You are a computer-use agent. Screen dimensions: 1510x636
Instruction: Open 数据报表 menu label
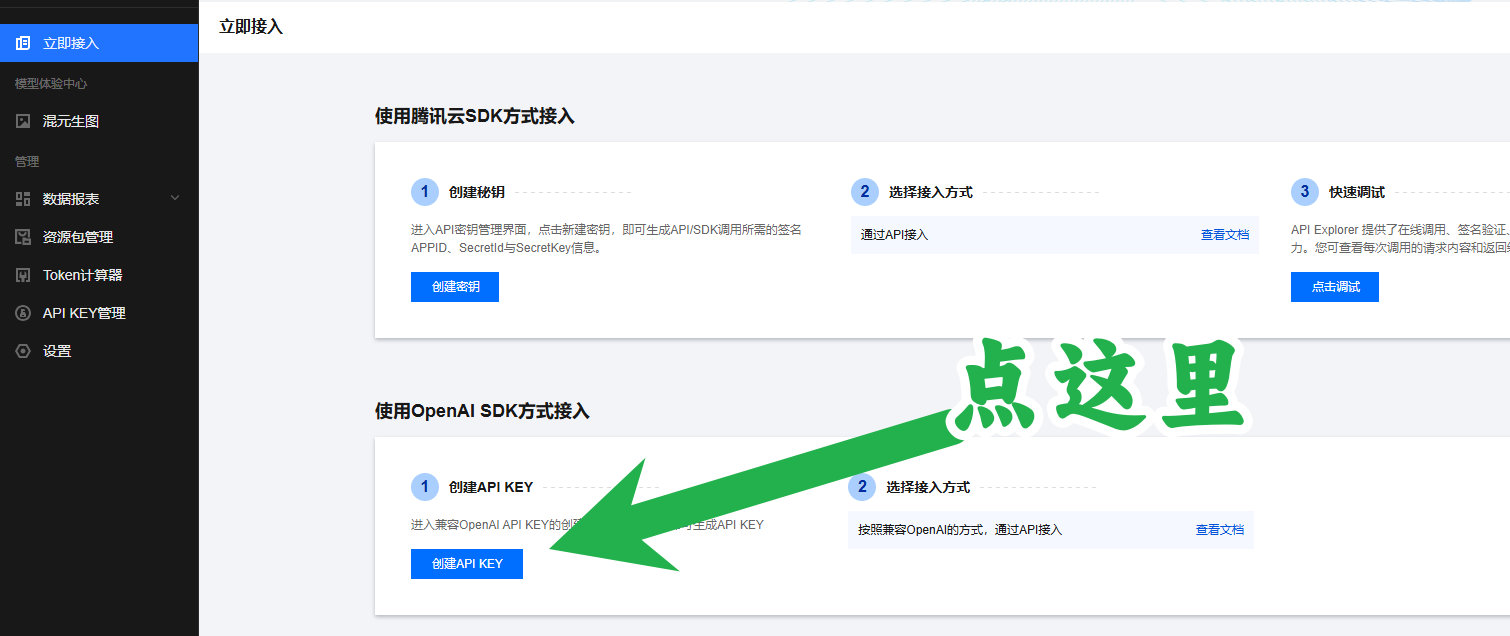(71, 199)
